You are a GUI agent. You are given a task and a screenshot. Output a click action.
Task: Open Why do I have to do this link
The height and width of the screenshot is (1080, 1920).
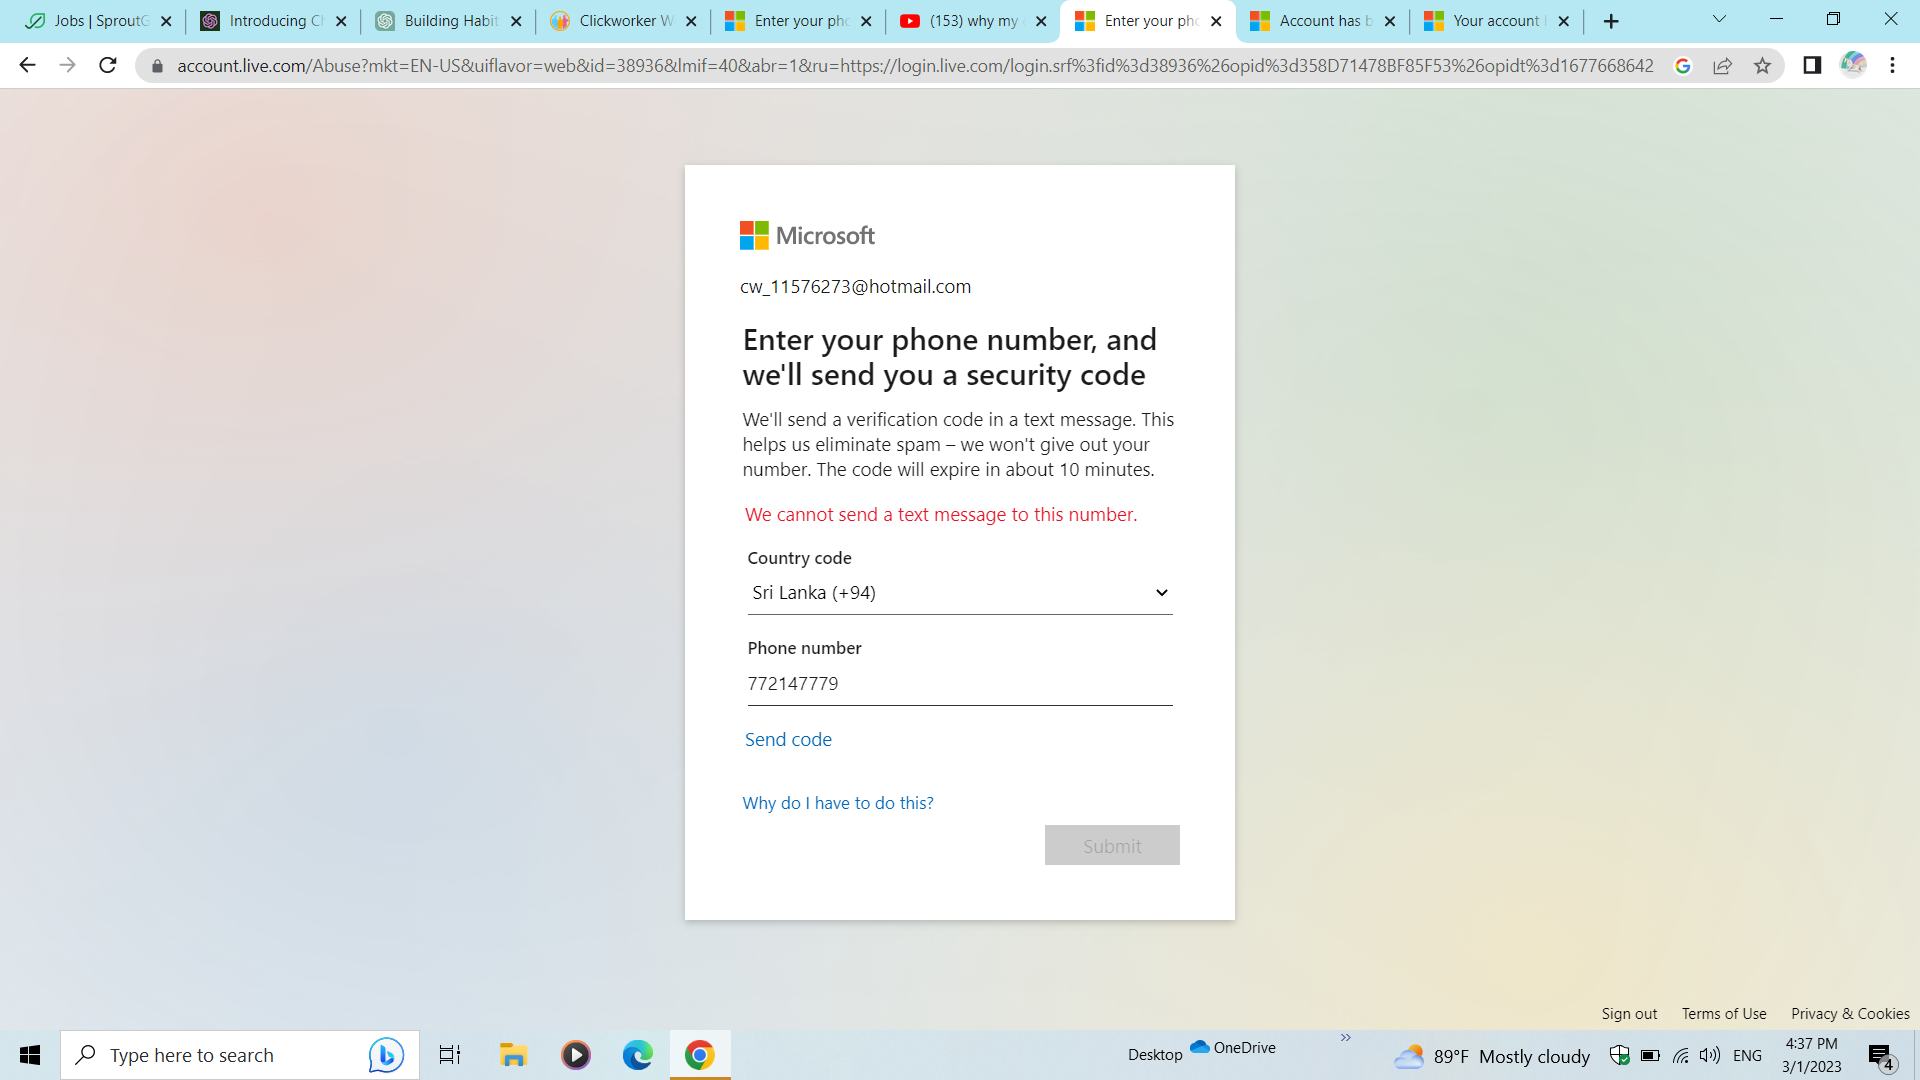coord(838,803)
